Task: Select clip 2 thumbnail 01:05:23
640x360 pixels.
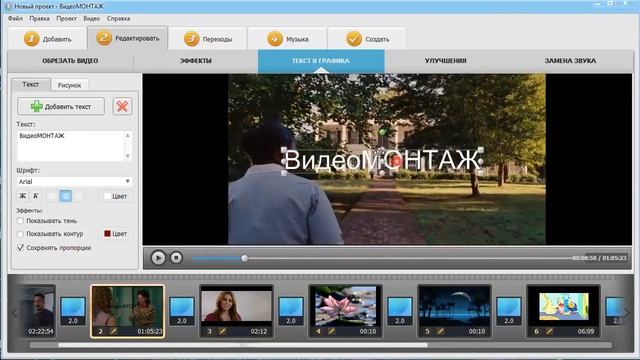Action: click(x=127, y=311)
